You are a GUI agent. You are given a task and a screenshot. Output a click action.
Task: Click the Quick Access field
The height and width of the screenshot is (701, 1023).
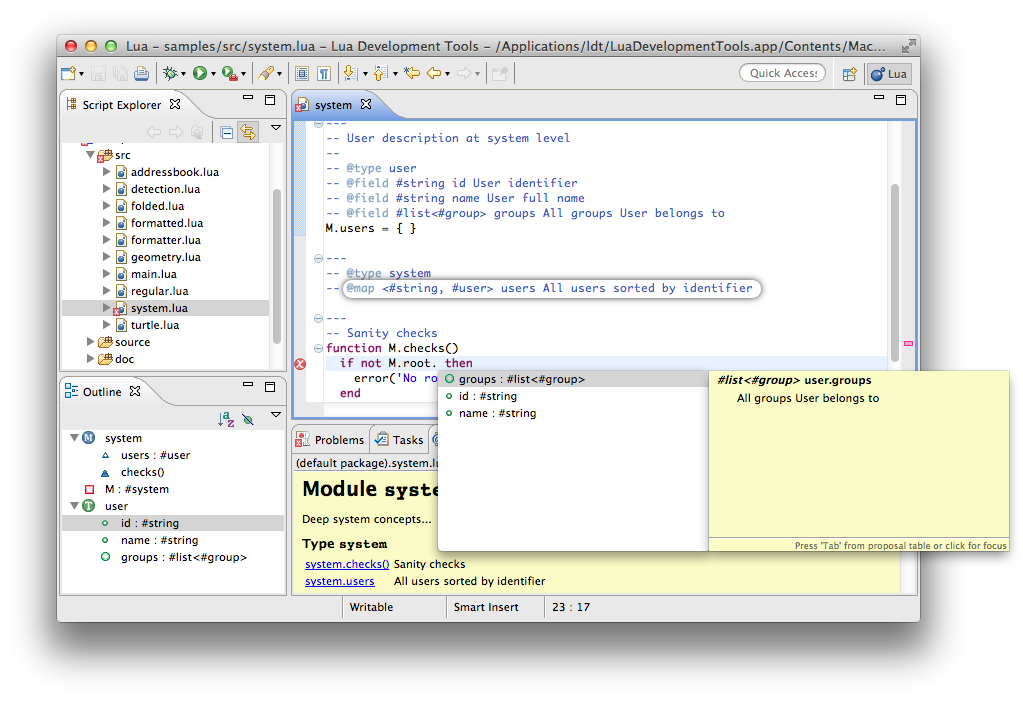[782, 73]
